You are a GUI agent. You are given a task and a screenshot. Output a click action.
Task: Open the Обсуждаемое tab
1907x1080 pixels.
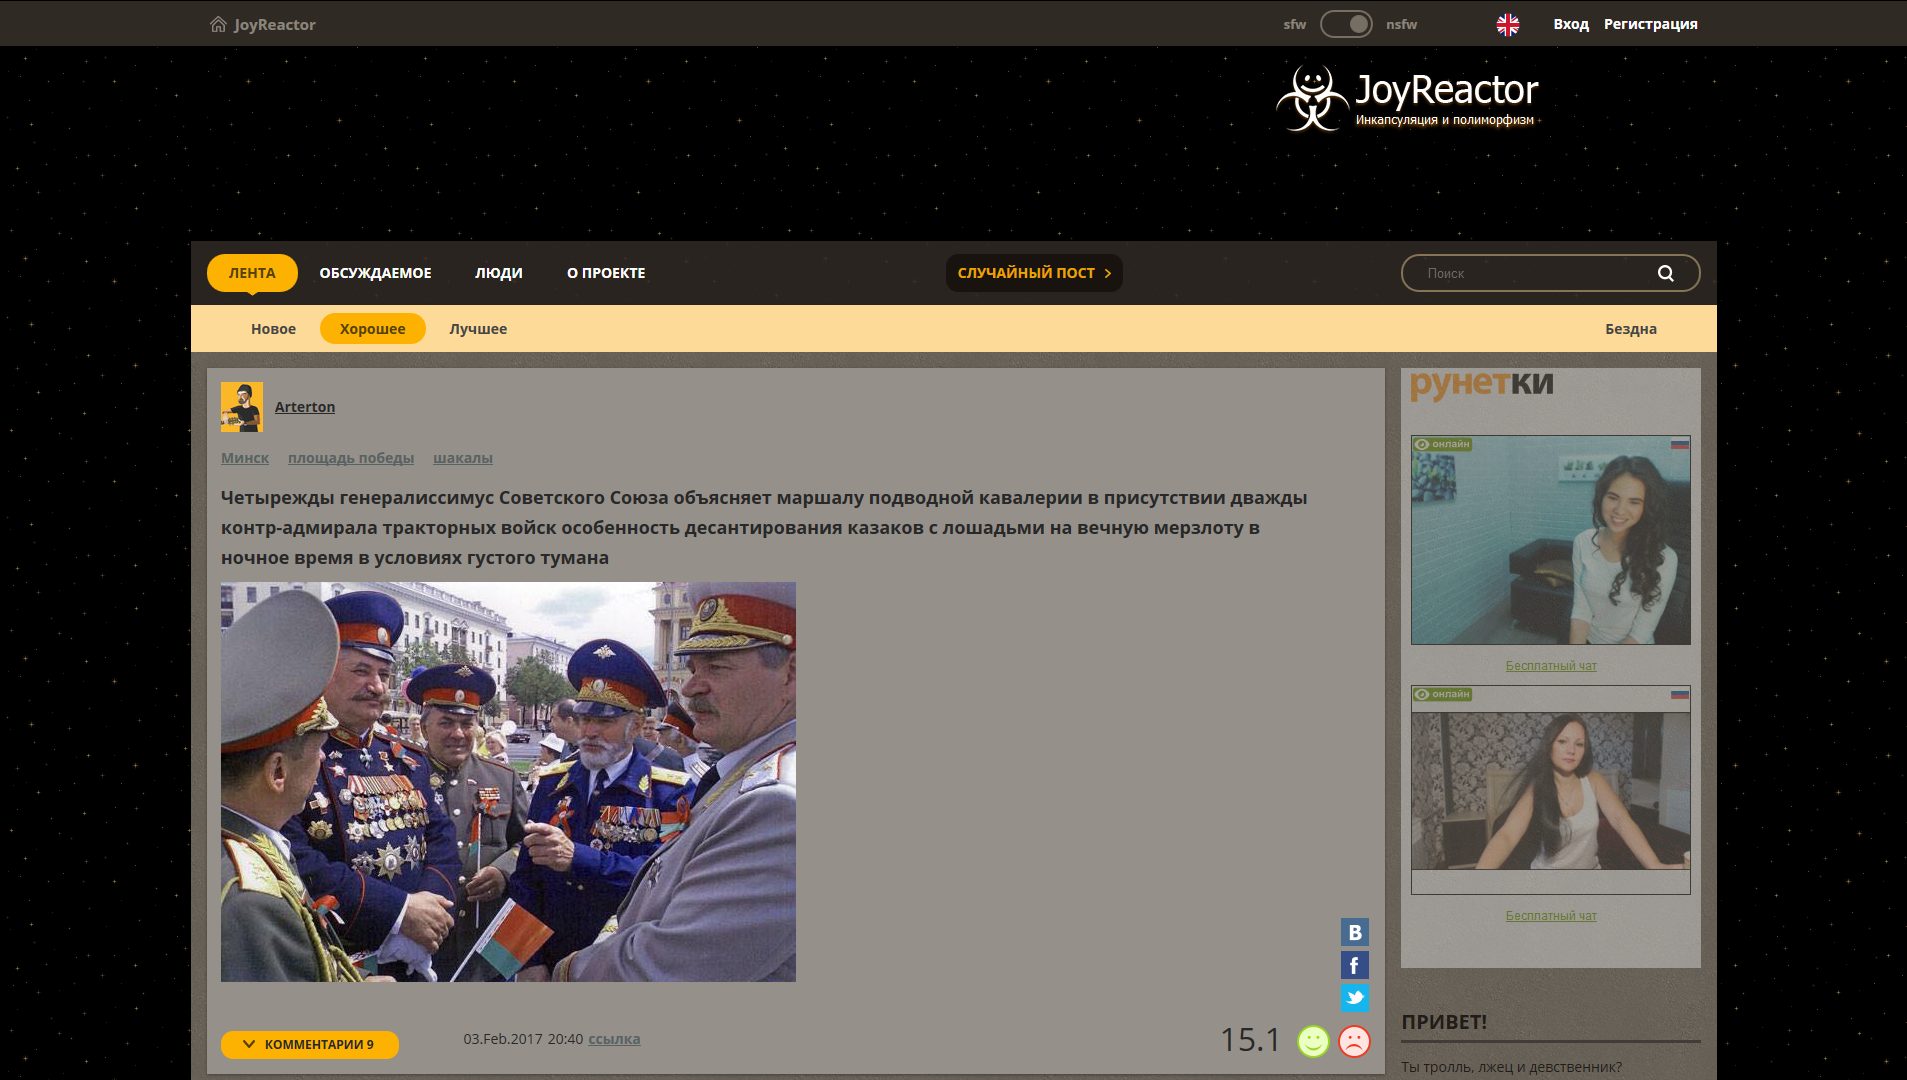(376, 273)
